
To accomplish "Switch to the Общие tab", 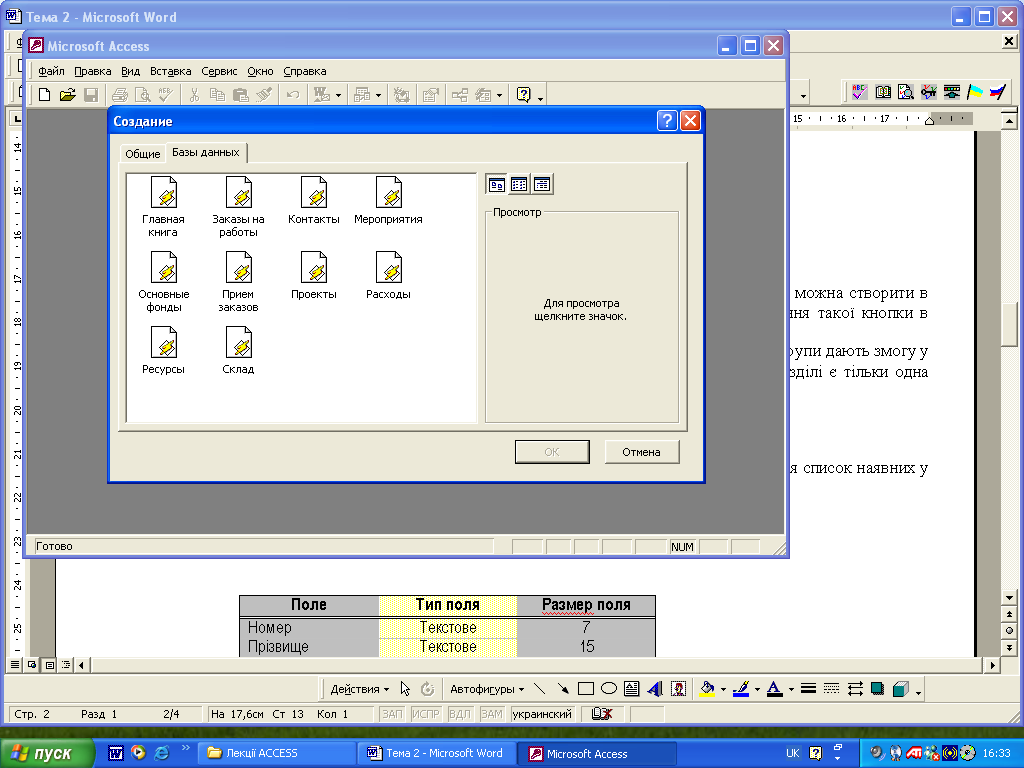I will point(142,154).
